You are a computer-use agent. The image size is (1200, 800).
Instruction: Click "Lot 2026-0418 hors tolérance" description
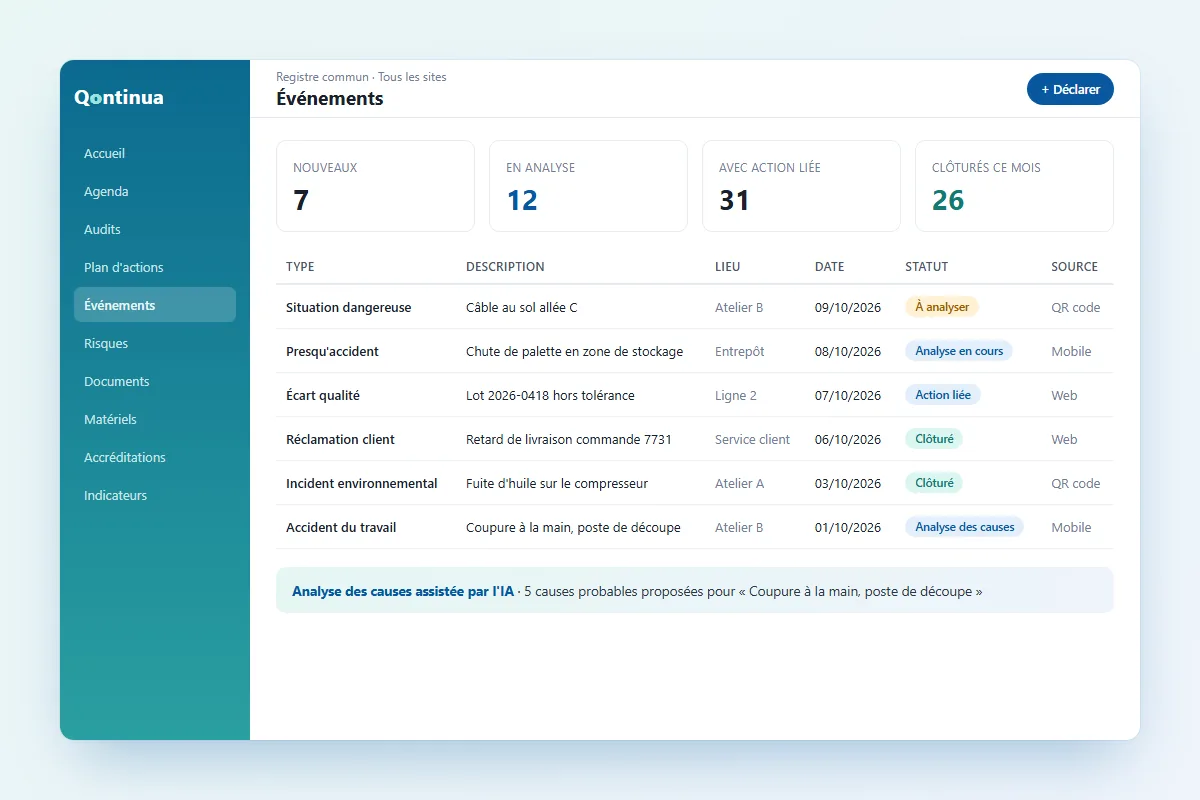click(550, 395)
